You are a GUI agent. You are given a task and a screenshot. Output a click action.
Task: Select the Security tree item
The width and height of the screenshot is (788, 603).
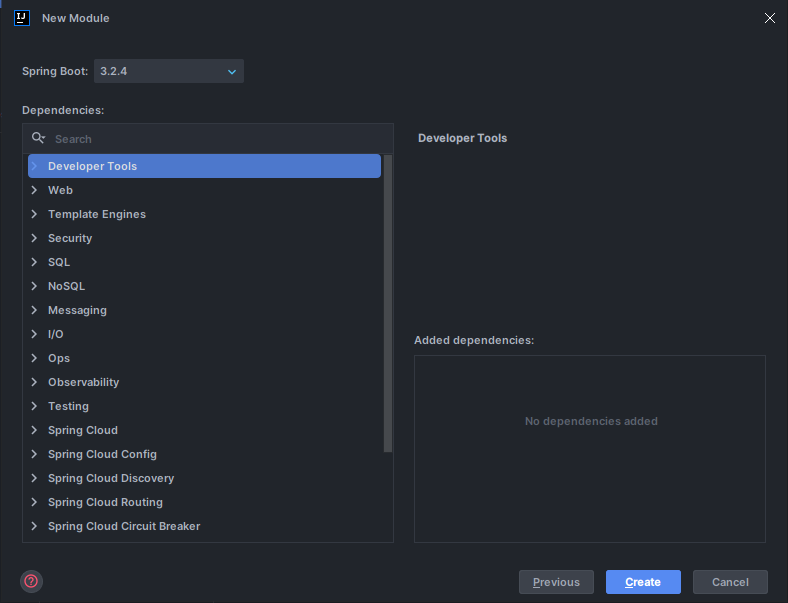[70, 238]
